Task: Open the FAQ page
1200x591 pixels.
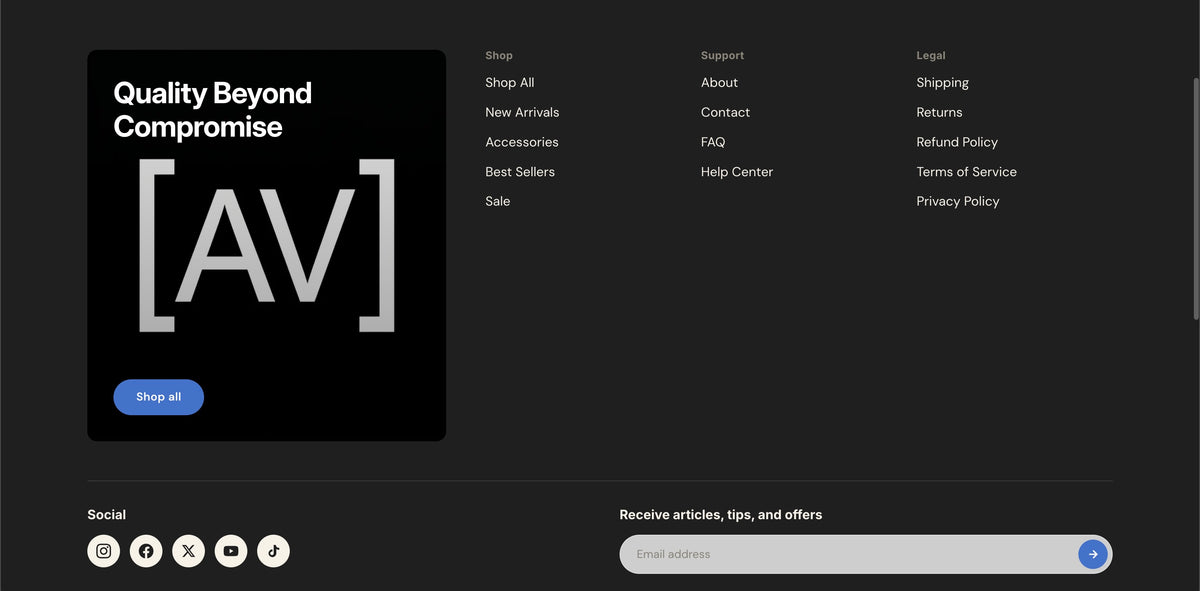Action: tap(713, 142)
